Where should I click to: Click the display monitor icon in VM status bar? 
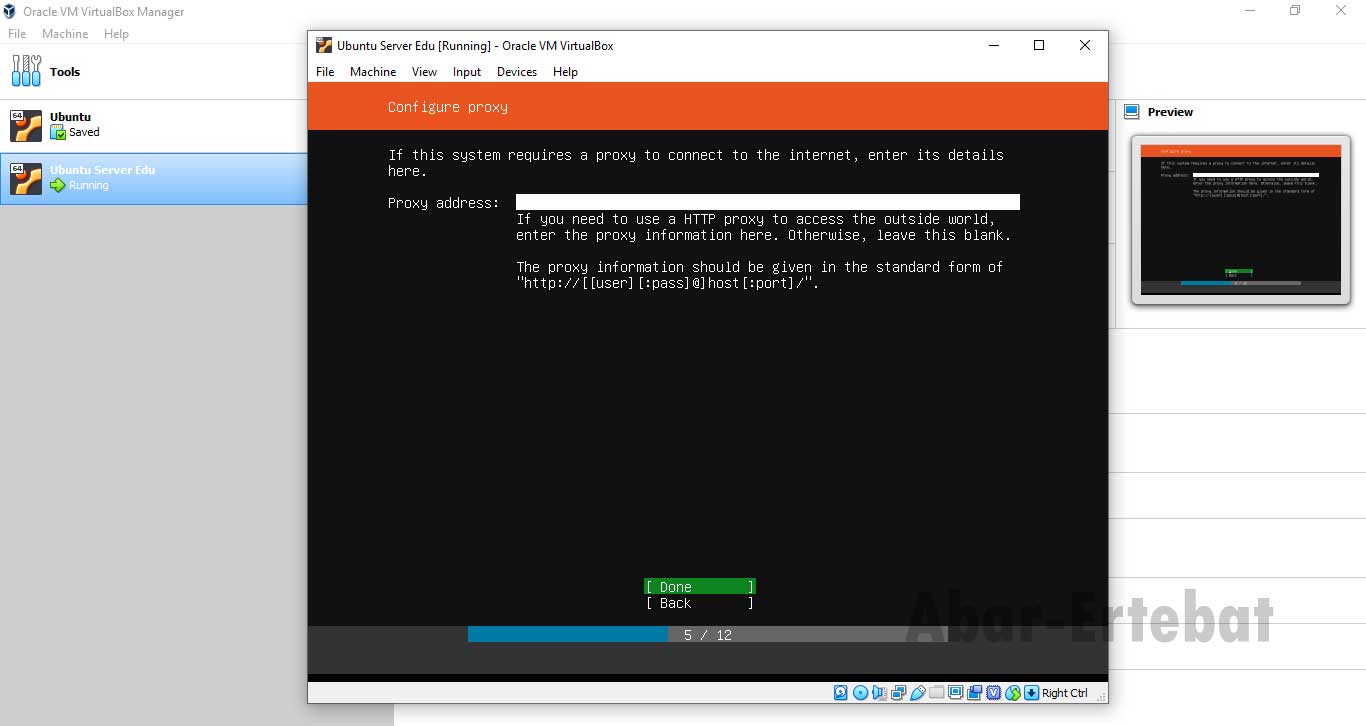tap(956, 693)
